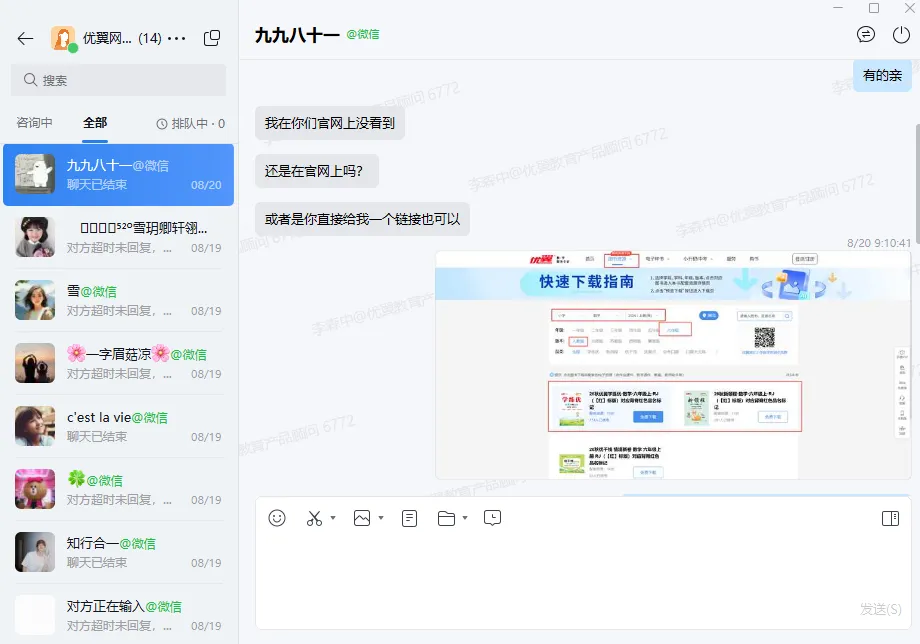The image size is (920, 644).
Task: Select the scissors screenshot tool
Action: pos(314,518)
